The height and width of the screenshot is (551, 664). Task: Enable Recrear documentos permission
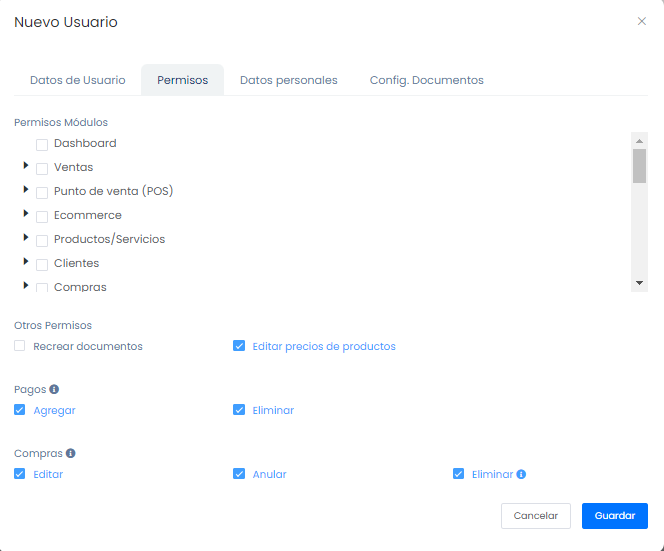point(20,346)
